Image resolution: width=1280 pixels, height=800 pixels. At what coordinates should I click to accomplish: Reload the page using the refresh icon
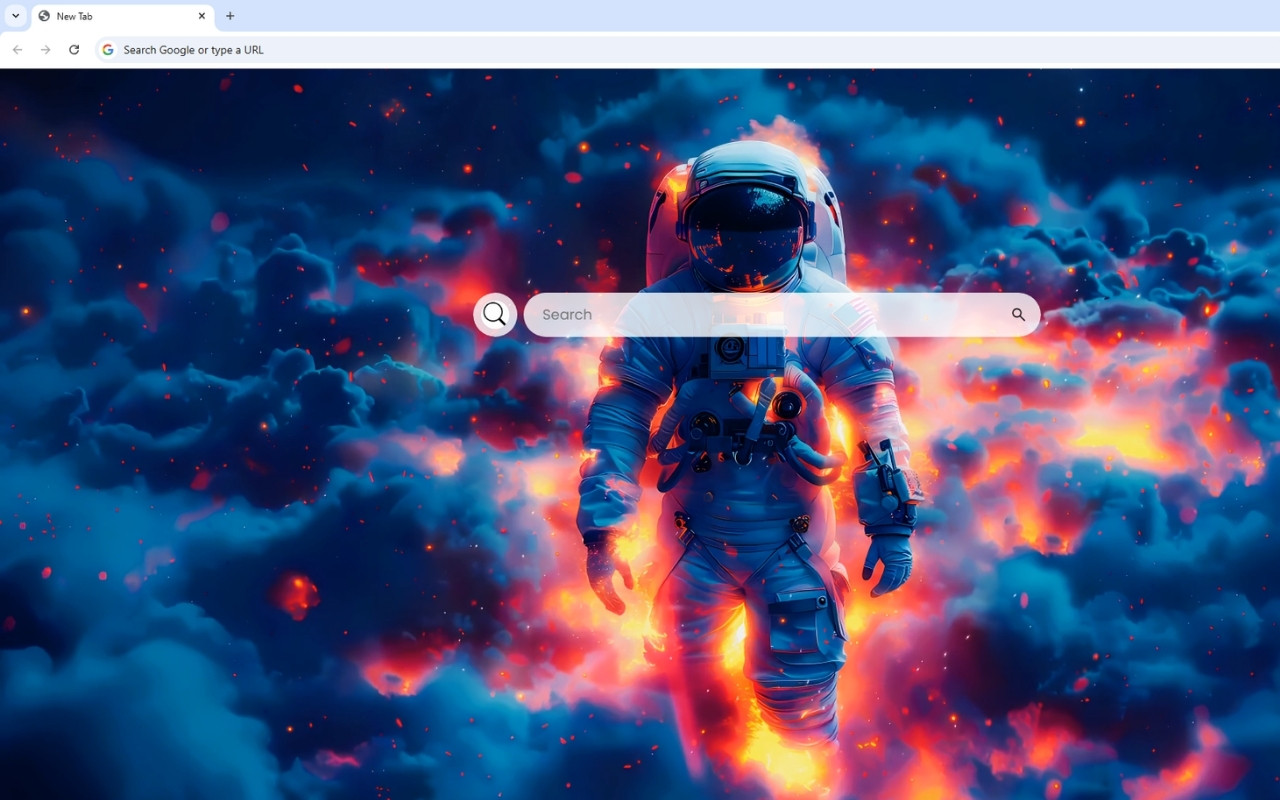coord(74,49)
